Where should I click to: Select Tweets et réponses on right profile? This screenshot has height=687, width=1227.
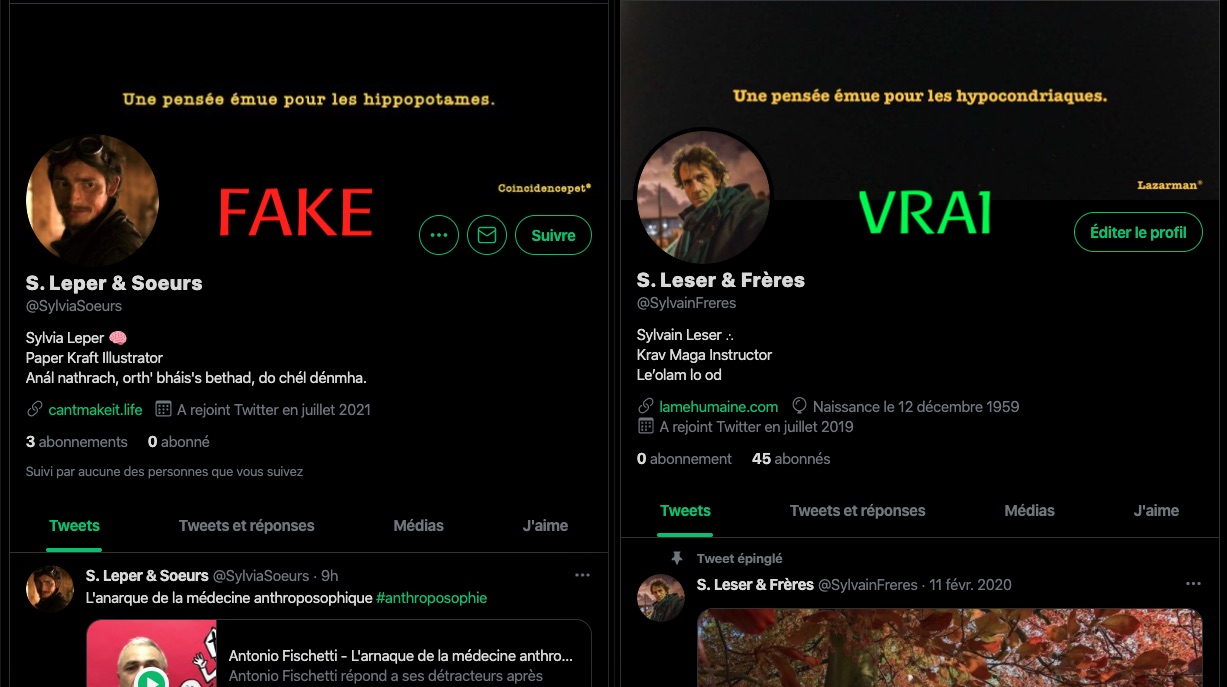(x=857, y=510)
